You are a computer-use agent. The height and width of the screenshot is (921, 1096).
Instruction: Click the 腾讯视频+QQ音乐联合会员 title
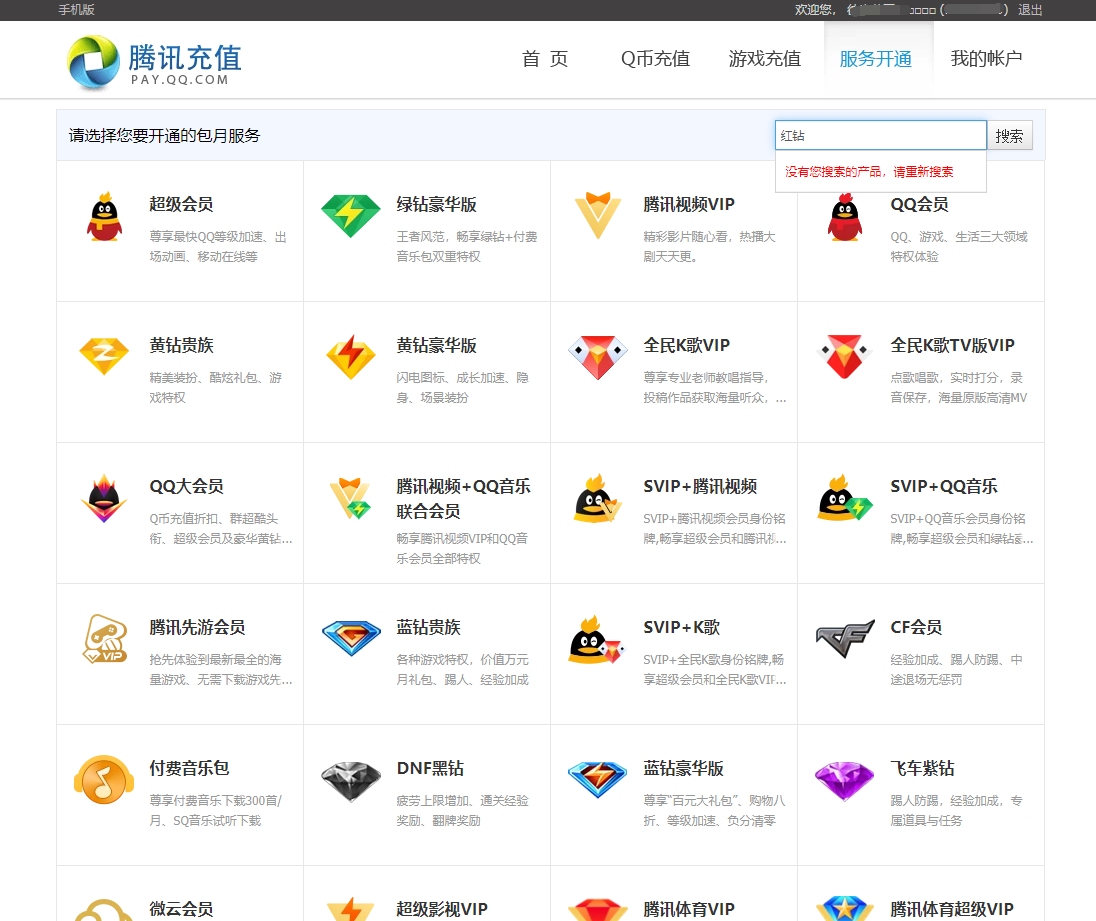click(x=463, y=499)
